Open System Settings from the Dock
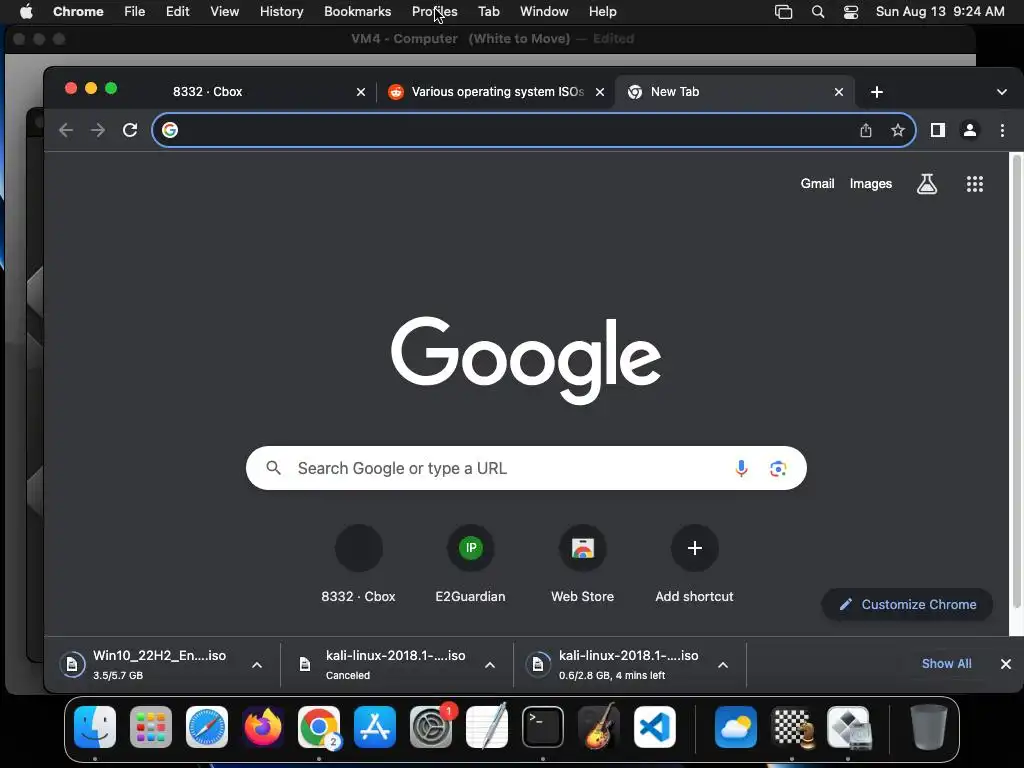 (x=431, y=727)
